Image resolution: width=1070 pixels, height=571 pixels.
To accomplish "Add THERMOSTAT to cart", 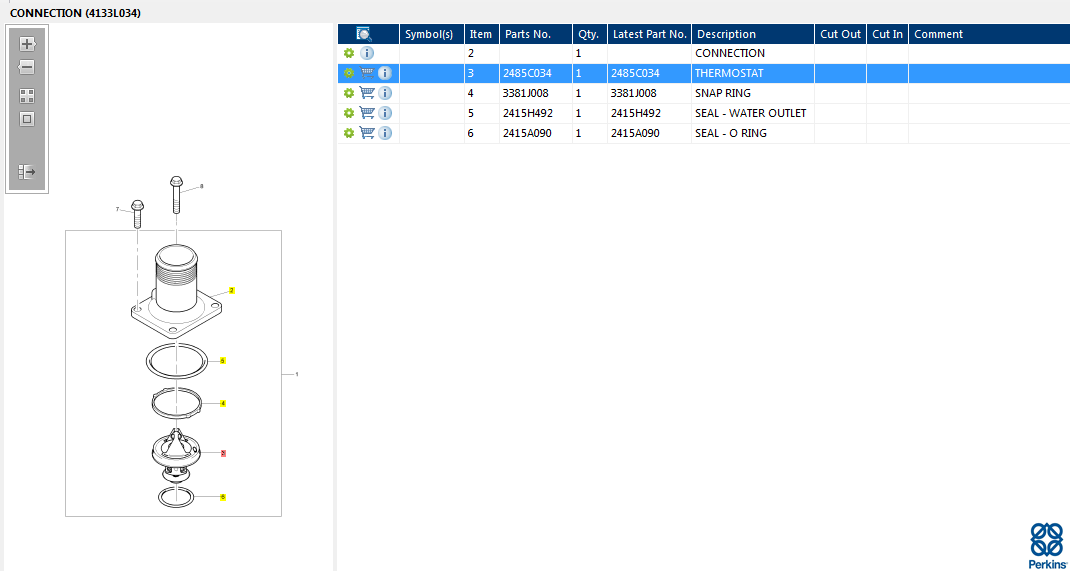I will (x=367, y=73).
